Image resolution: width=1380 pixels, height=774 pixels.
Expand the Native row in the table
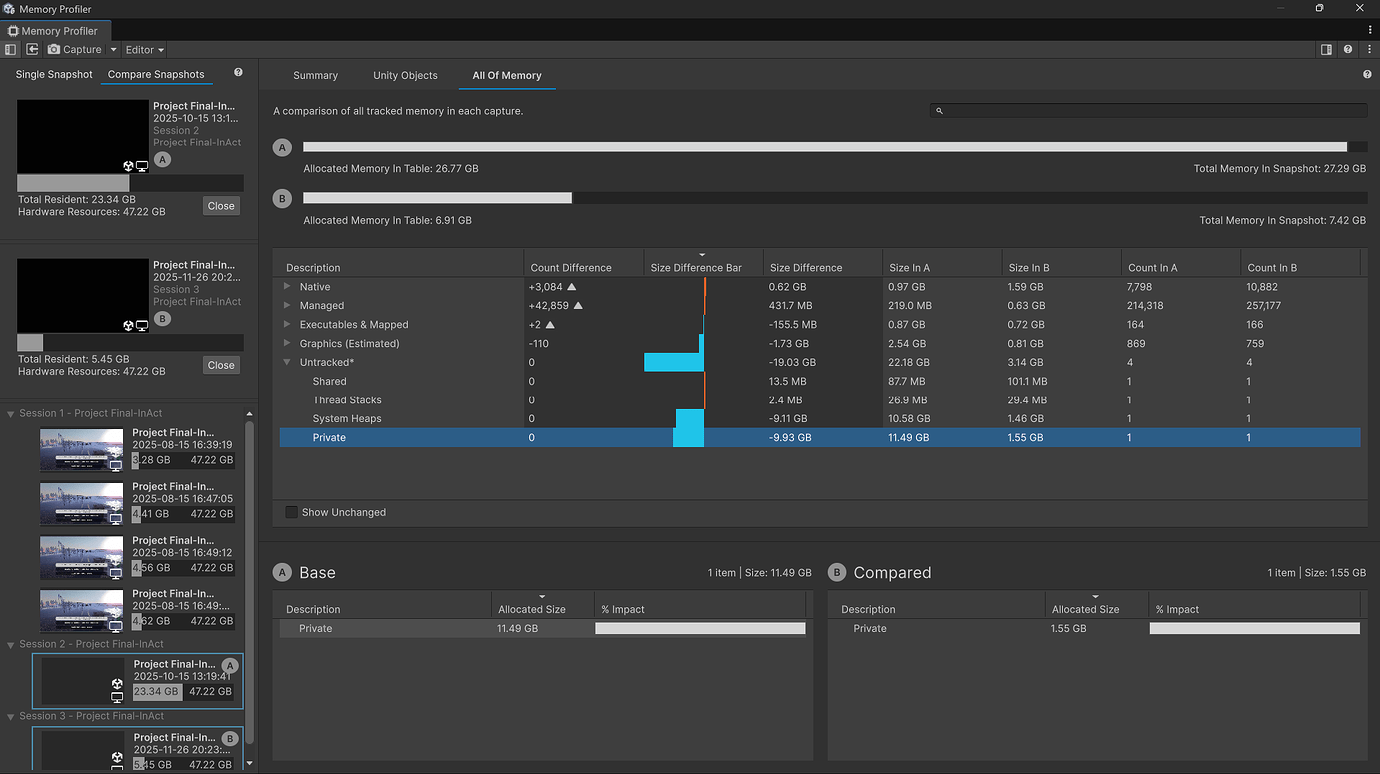click(x=287, y=286)
